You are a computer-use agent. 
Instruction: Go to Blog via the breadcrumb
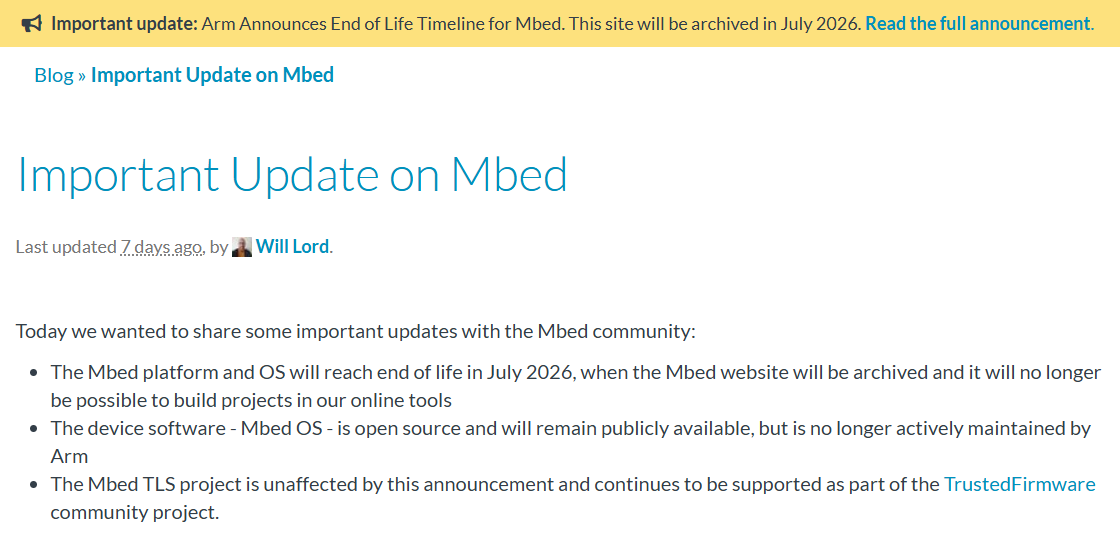point(54,75)
